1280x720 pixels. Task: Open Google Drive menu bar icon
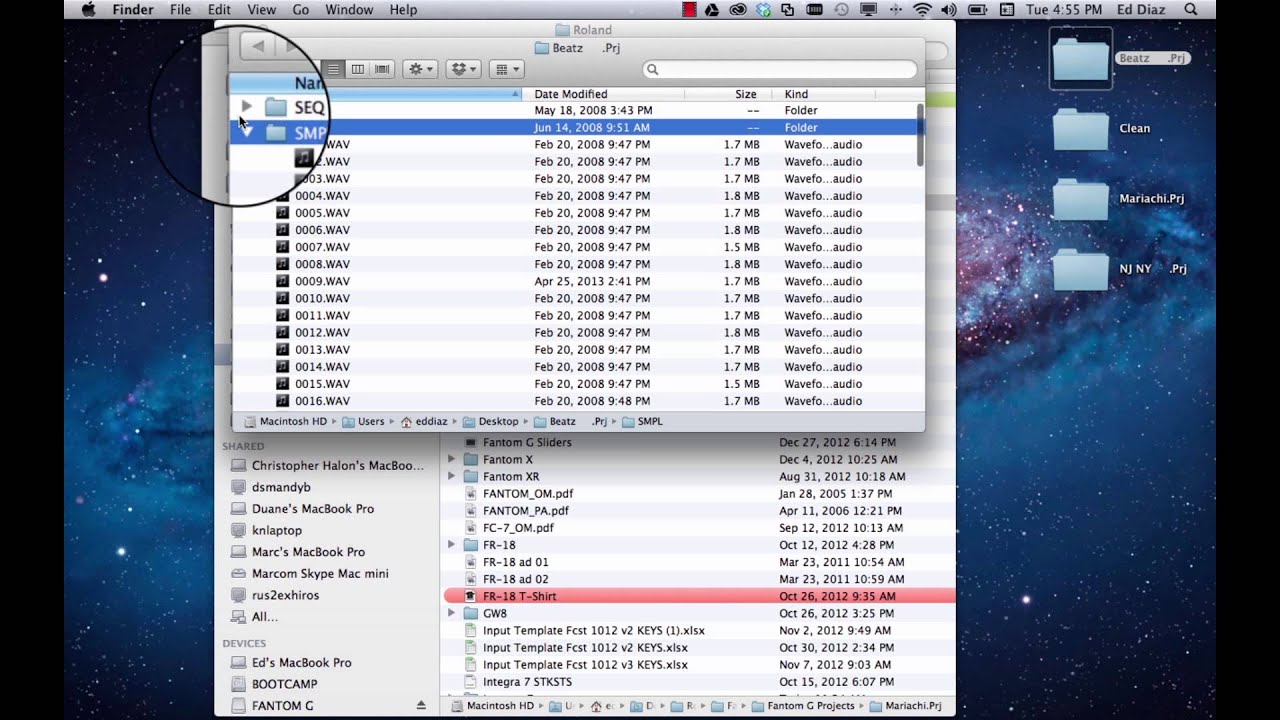(x=712, y=10)
